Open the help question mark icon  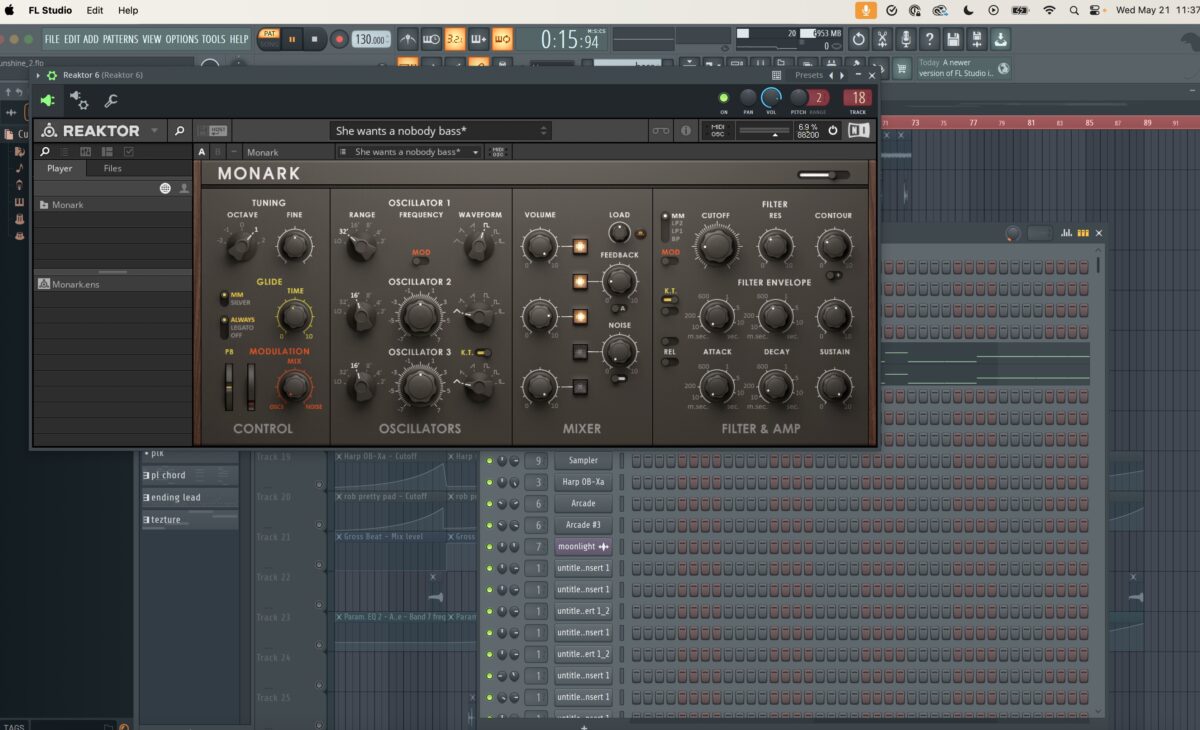coord(930,40)
